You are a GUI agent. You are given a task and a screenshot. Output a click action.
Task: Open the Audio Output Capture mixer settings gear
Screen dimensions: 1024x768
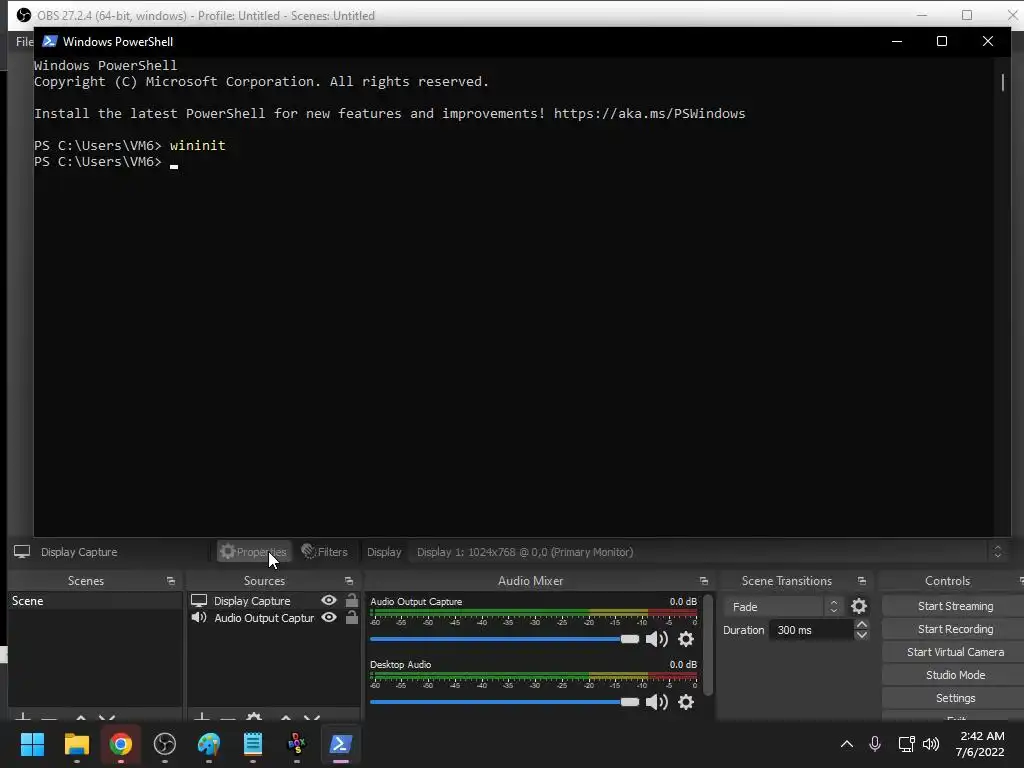[686, 639]
